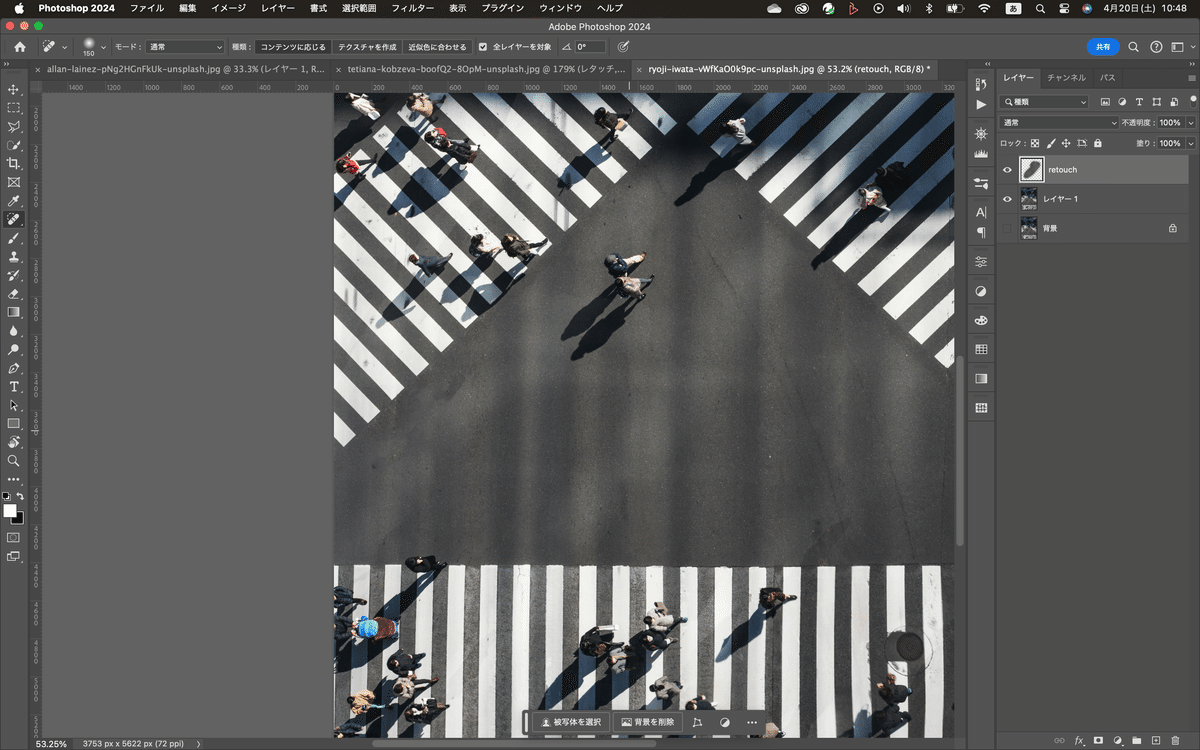Viewport: 1200px width, 750px height.
Task: Uncheck the 全レイヤーを対象 checkbox
Action: pyautogui.click(x=483, y=47)
